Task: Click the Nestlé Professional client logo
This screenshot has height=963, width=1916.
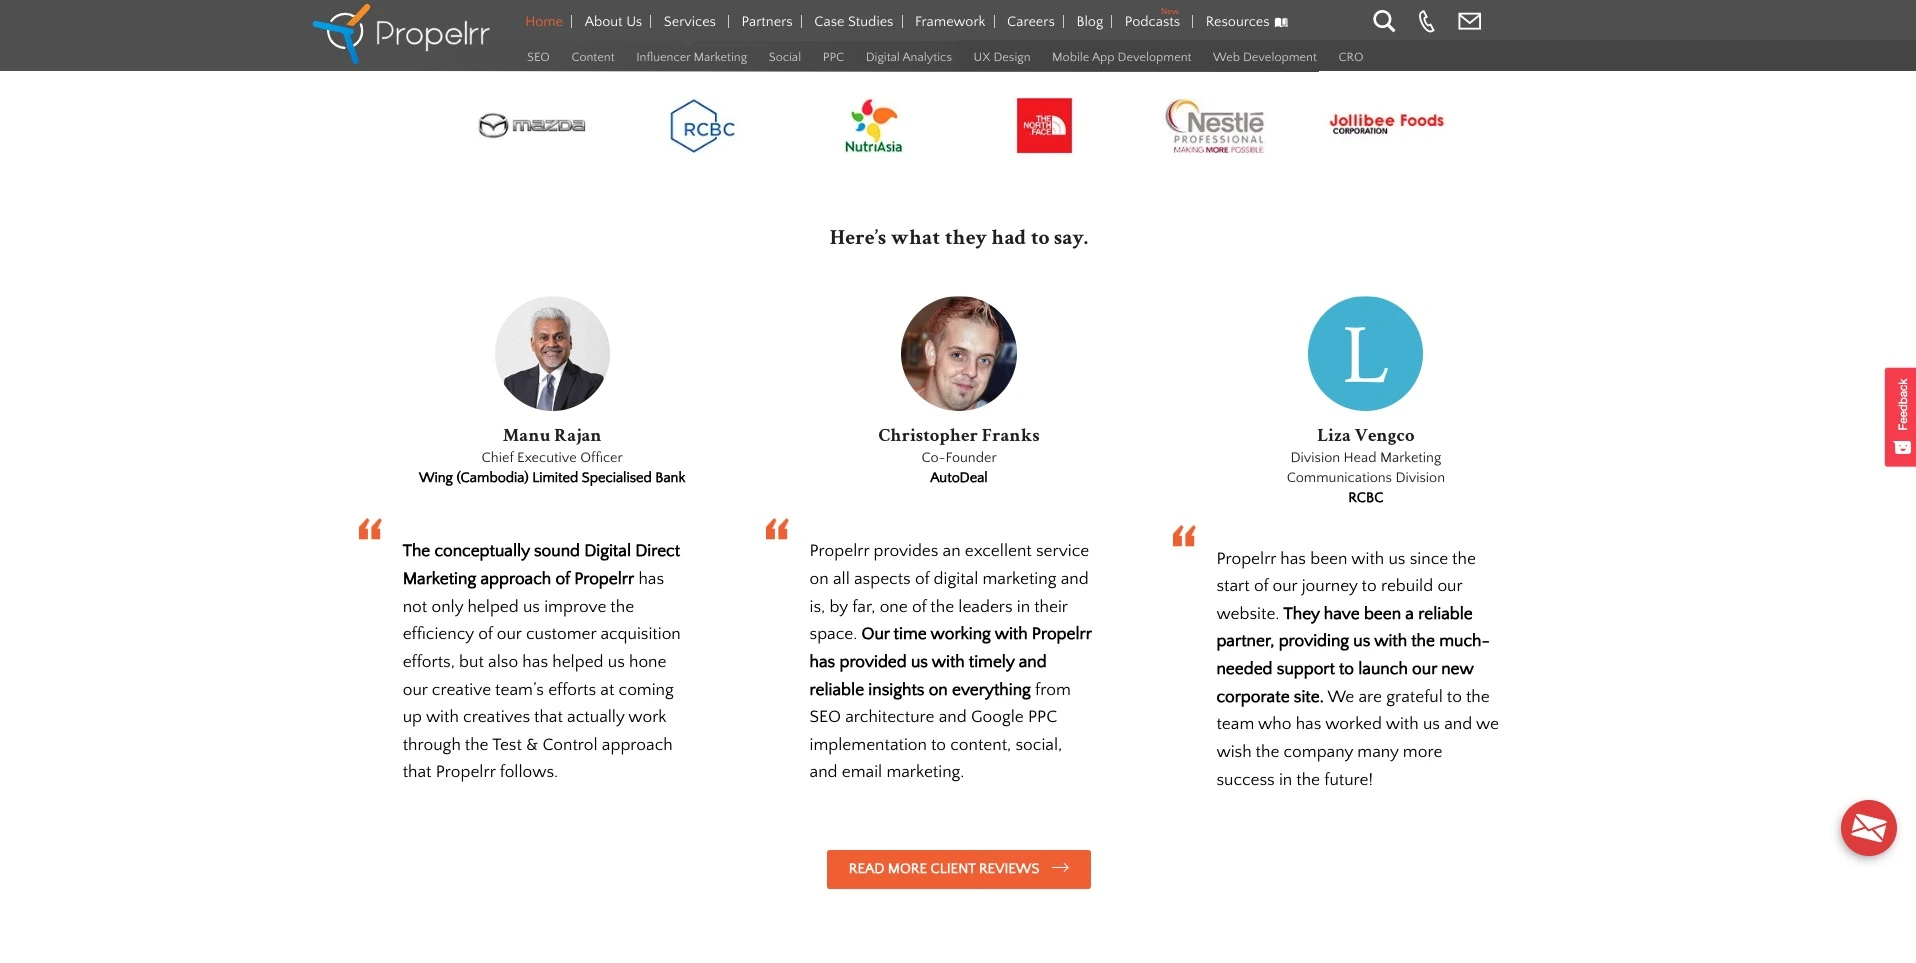Action: [1215, 126]
